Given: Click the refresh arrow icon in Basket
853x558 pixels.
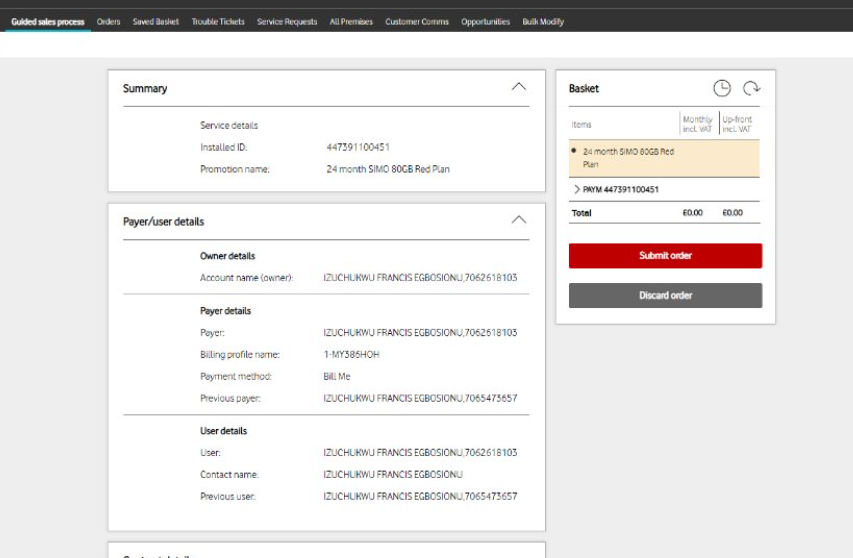Looking at the screenshot, I should point(751,89).
